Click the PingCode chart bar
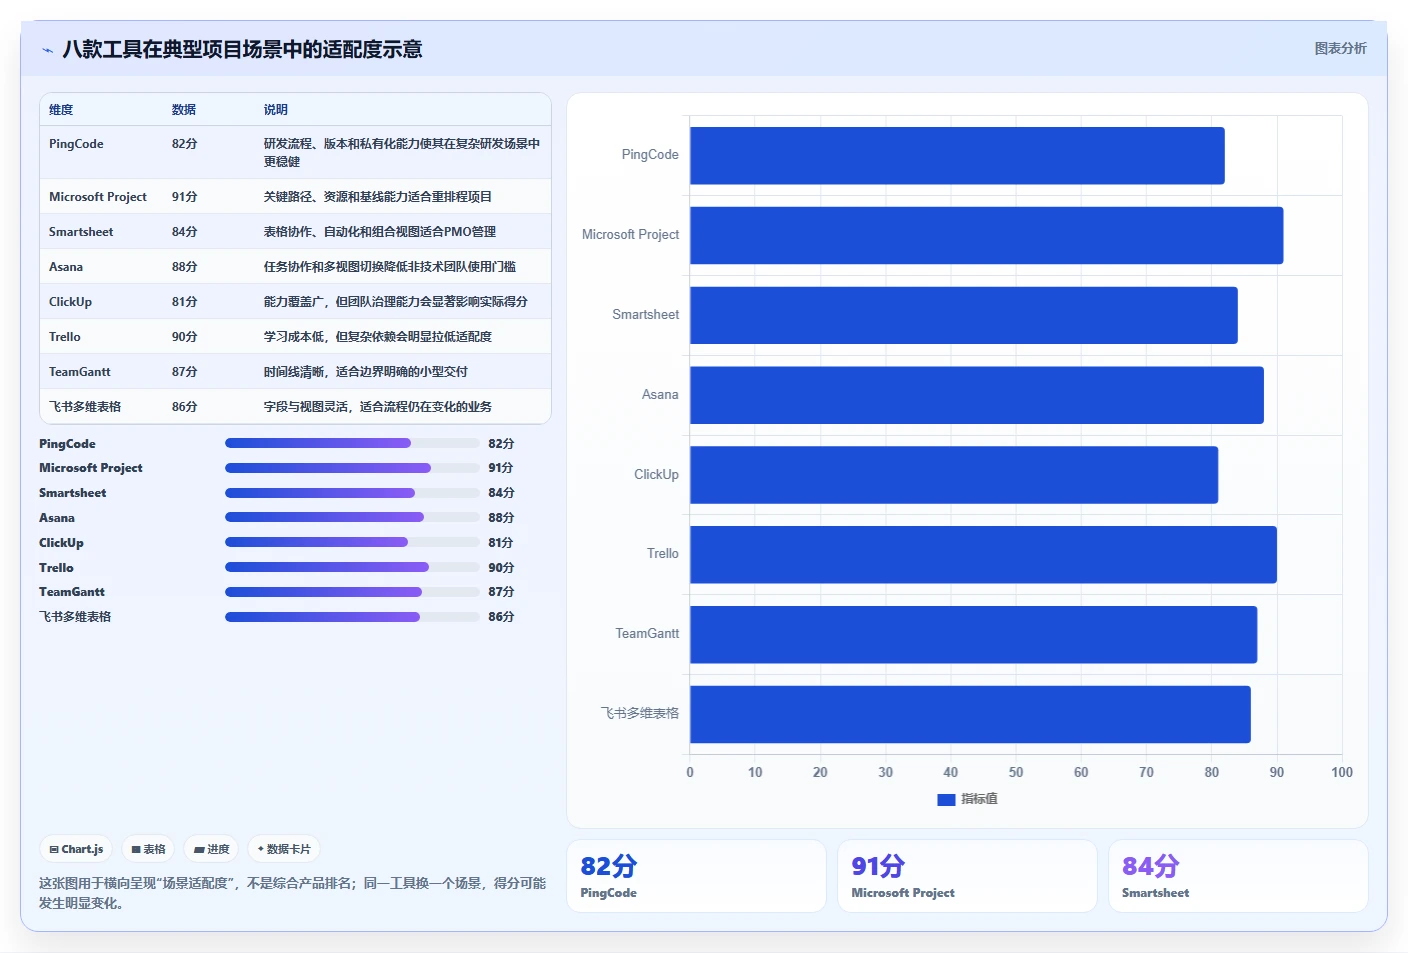The image size is (1408, 953). pyautogui.click(x=957, y=155)
